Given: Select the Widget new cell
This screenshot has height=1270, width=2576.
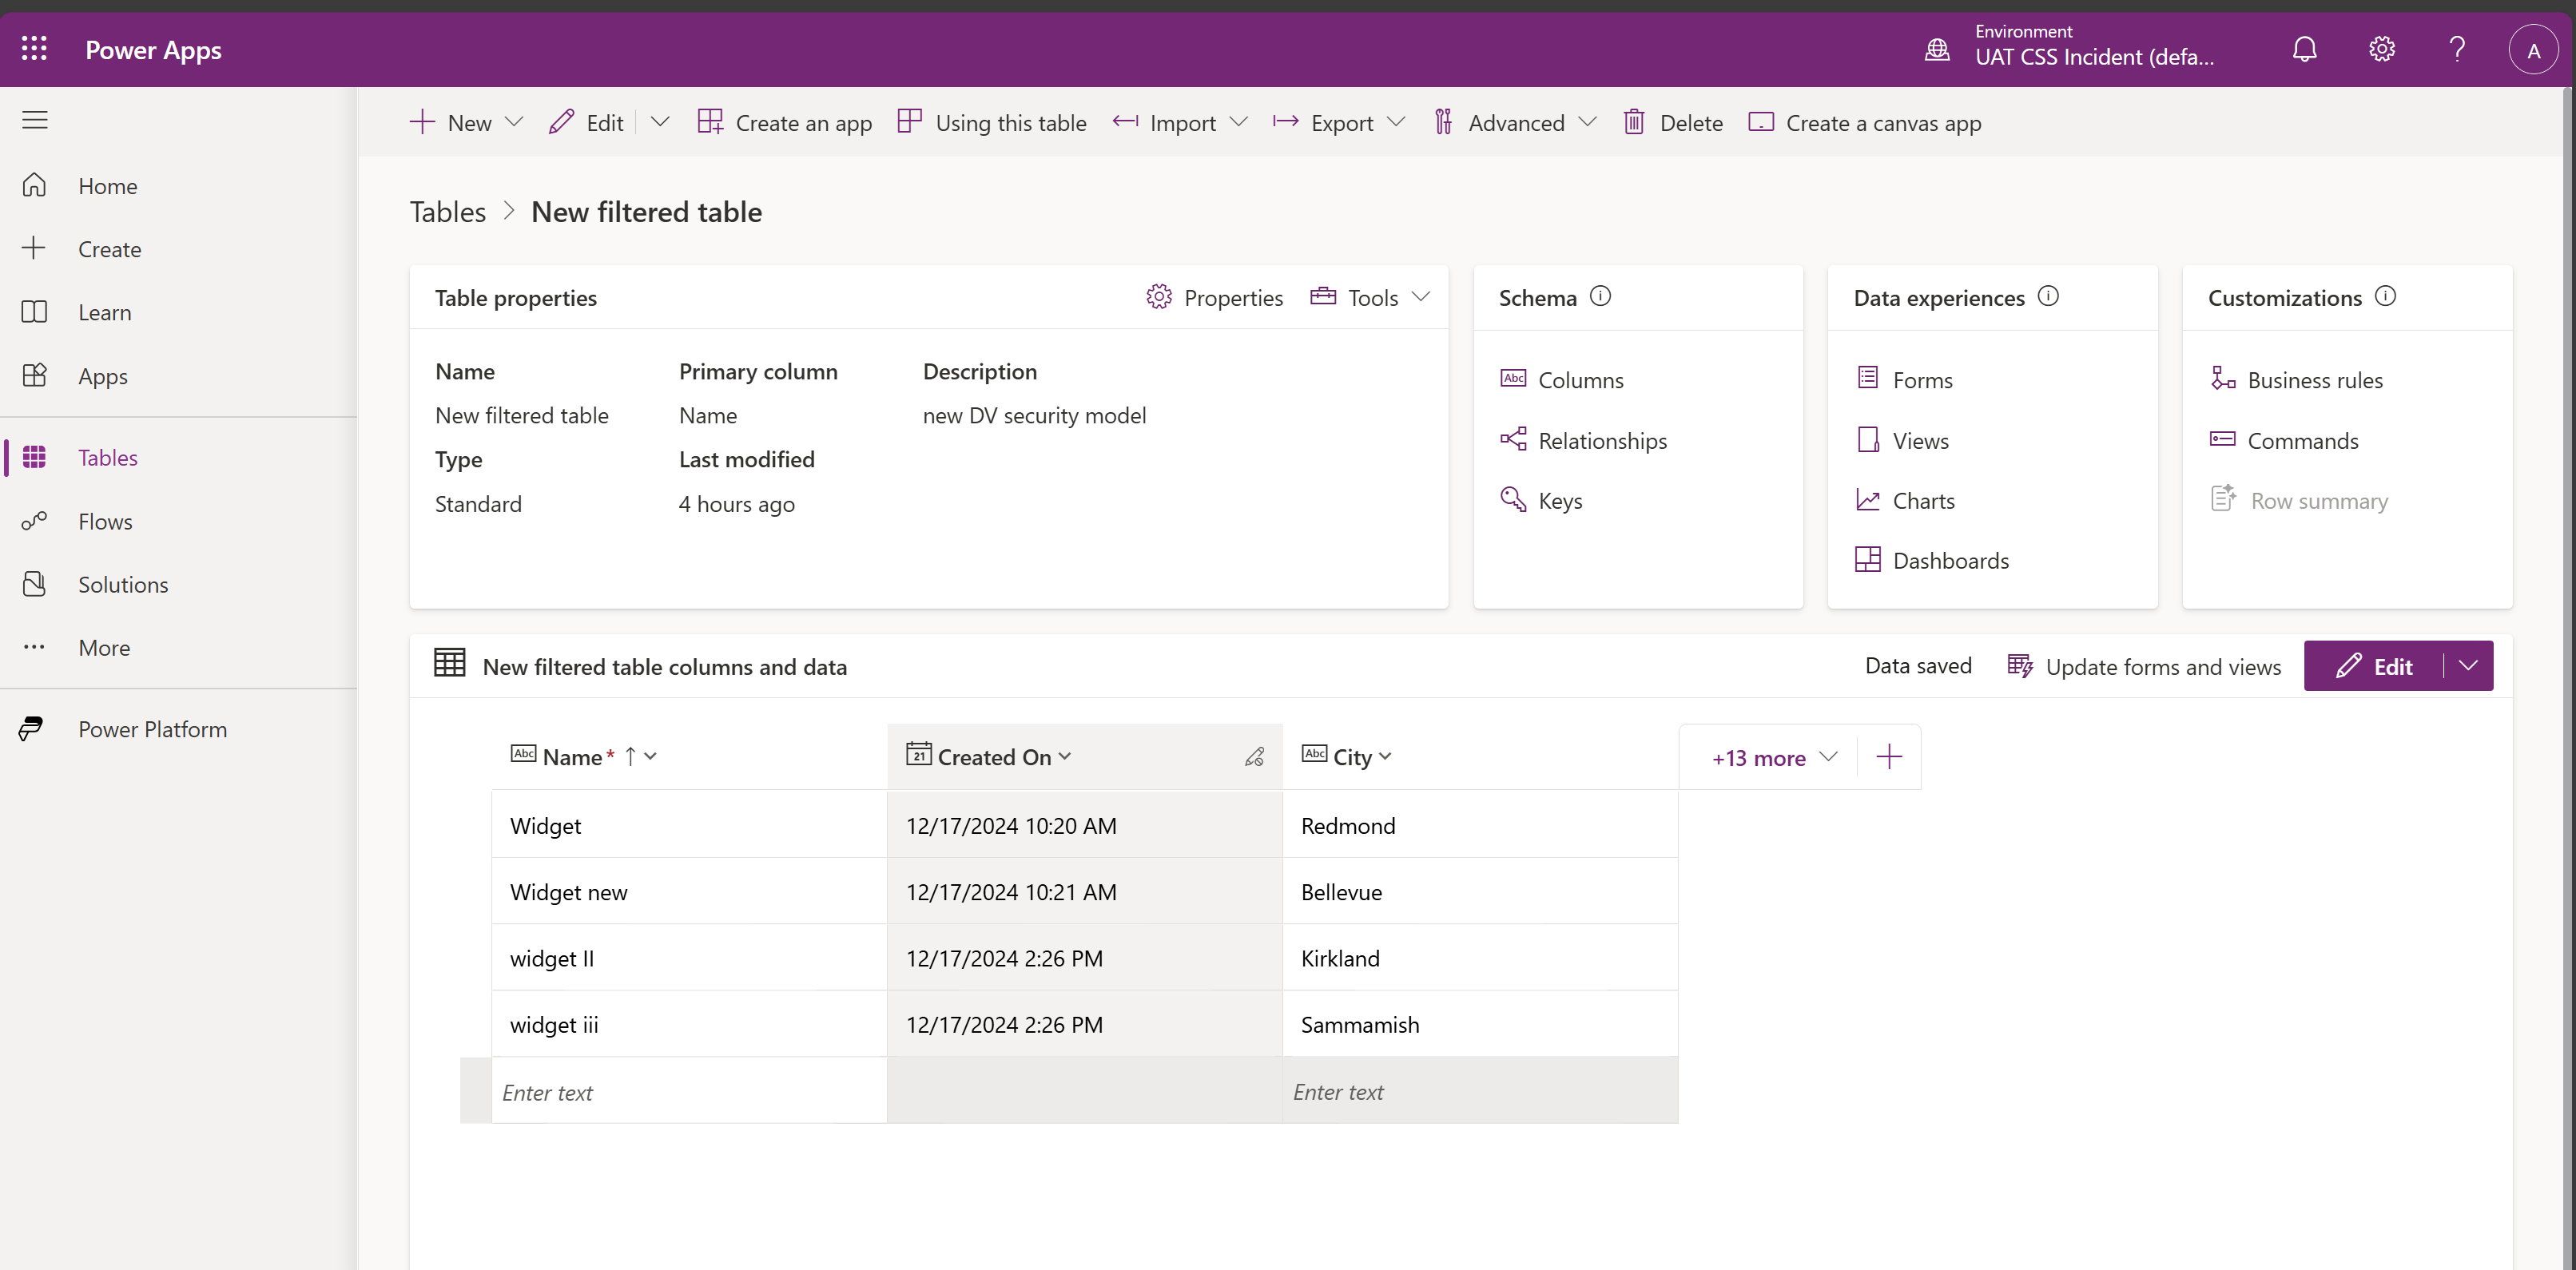Looking at the screenshot, I should [x=689, y=892].
